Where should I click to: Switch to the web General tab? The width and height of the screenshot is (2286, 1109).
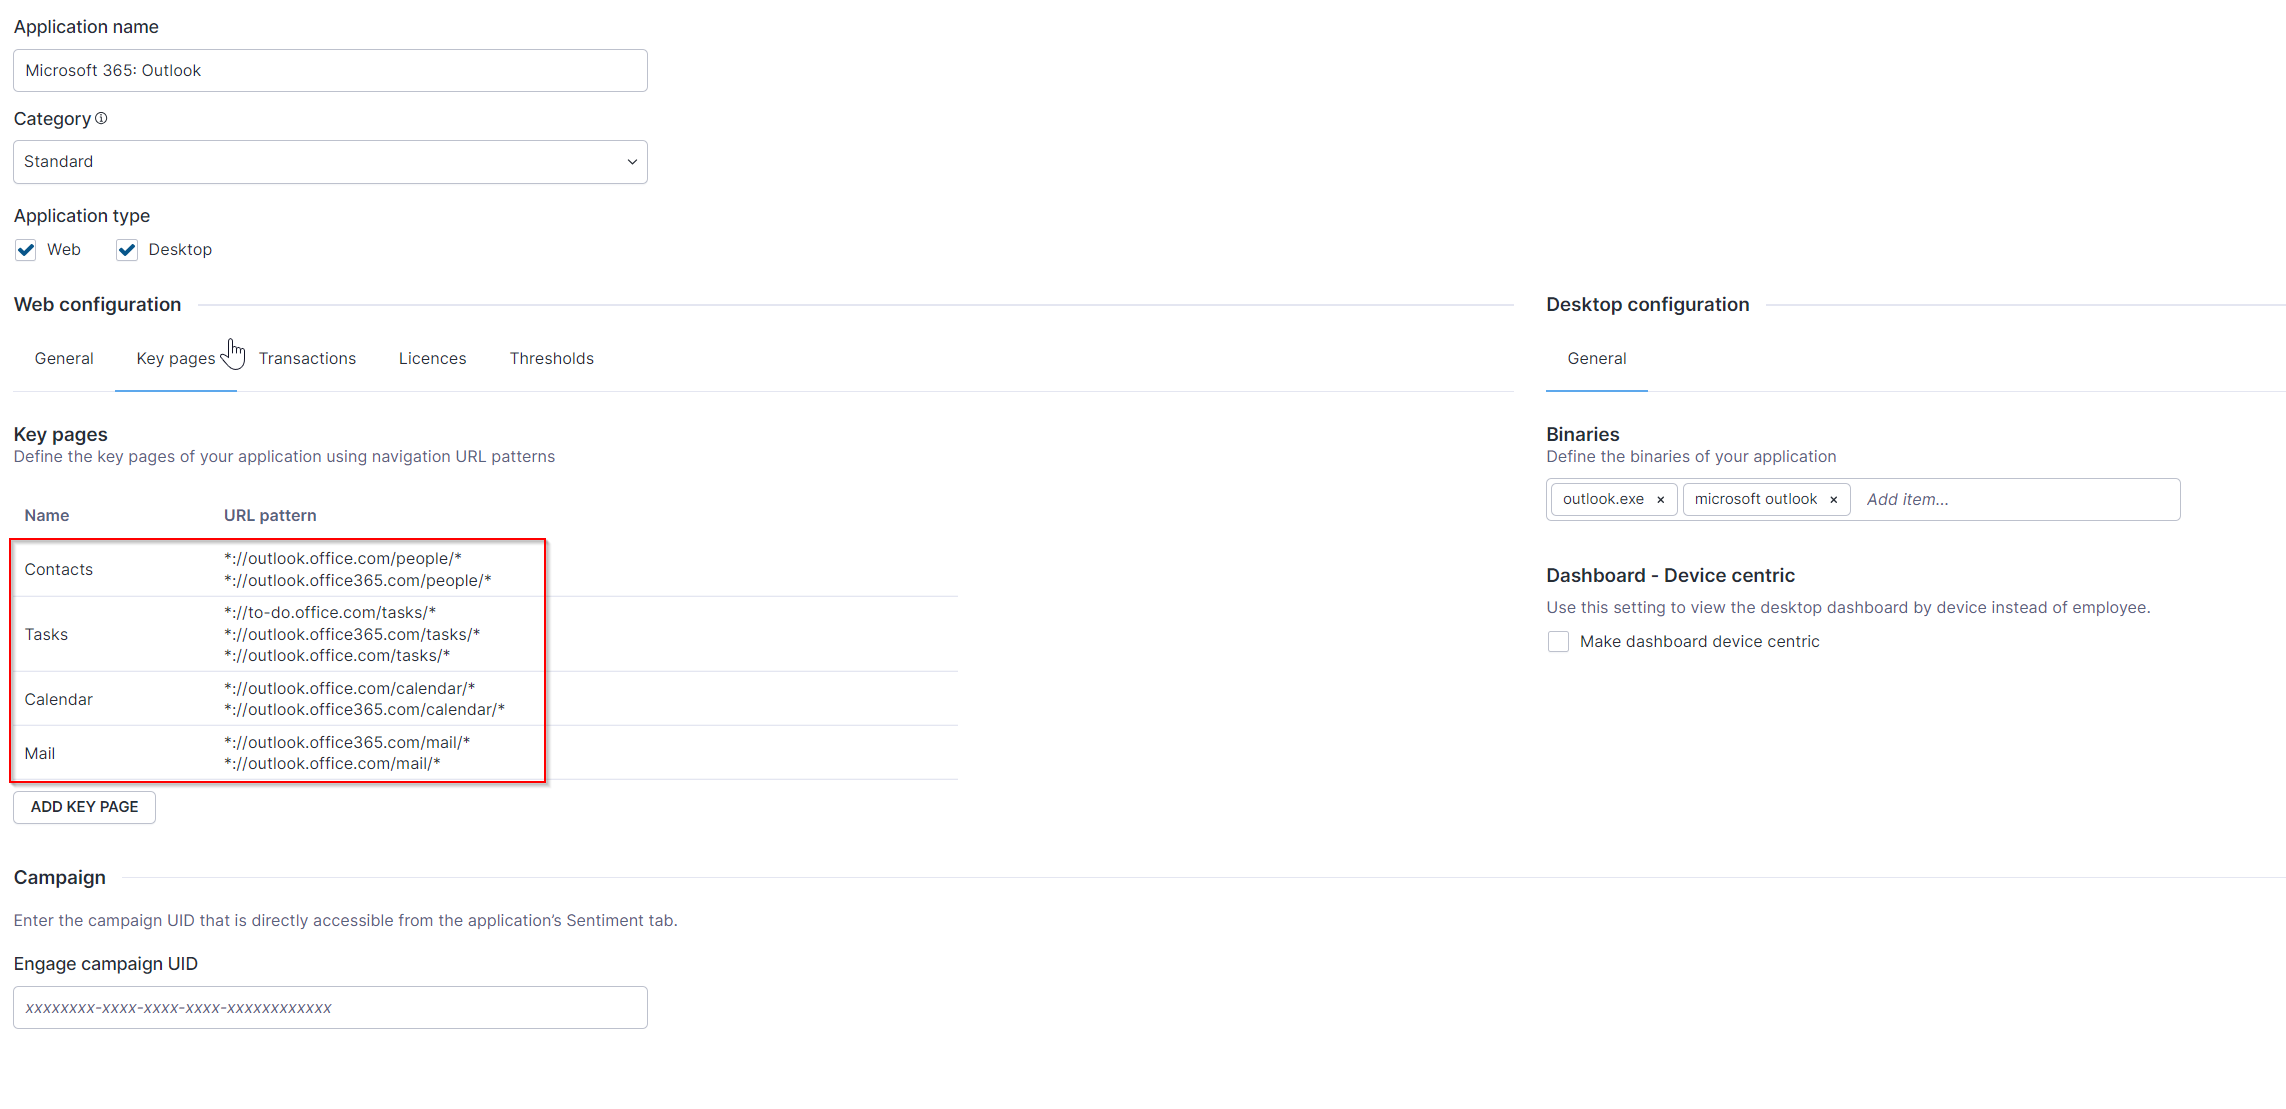point(64,358)
